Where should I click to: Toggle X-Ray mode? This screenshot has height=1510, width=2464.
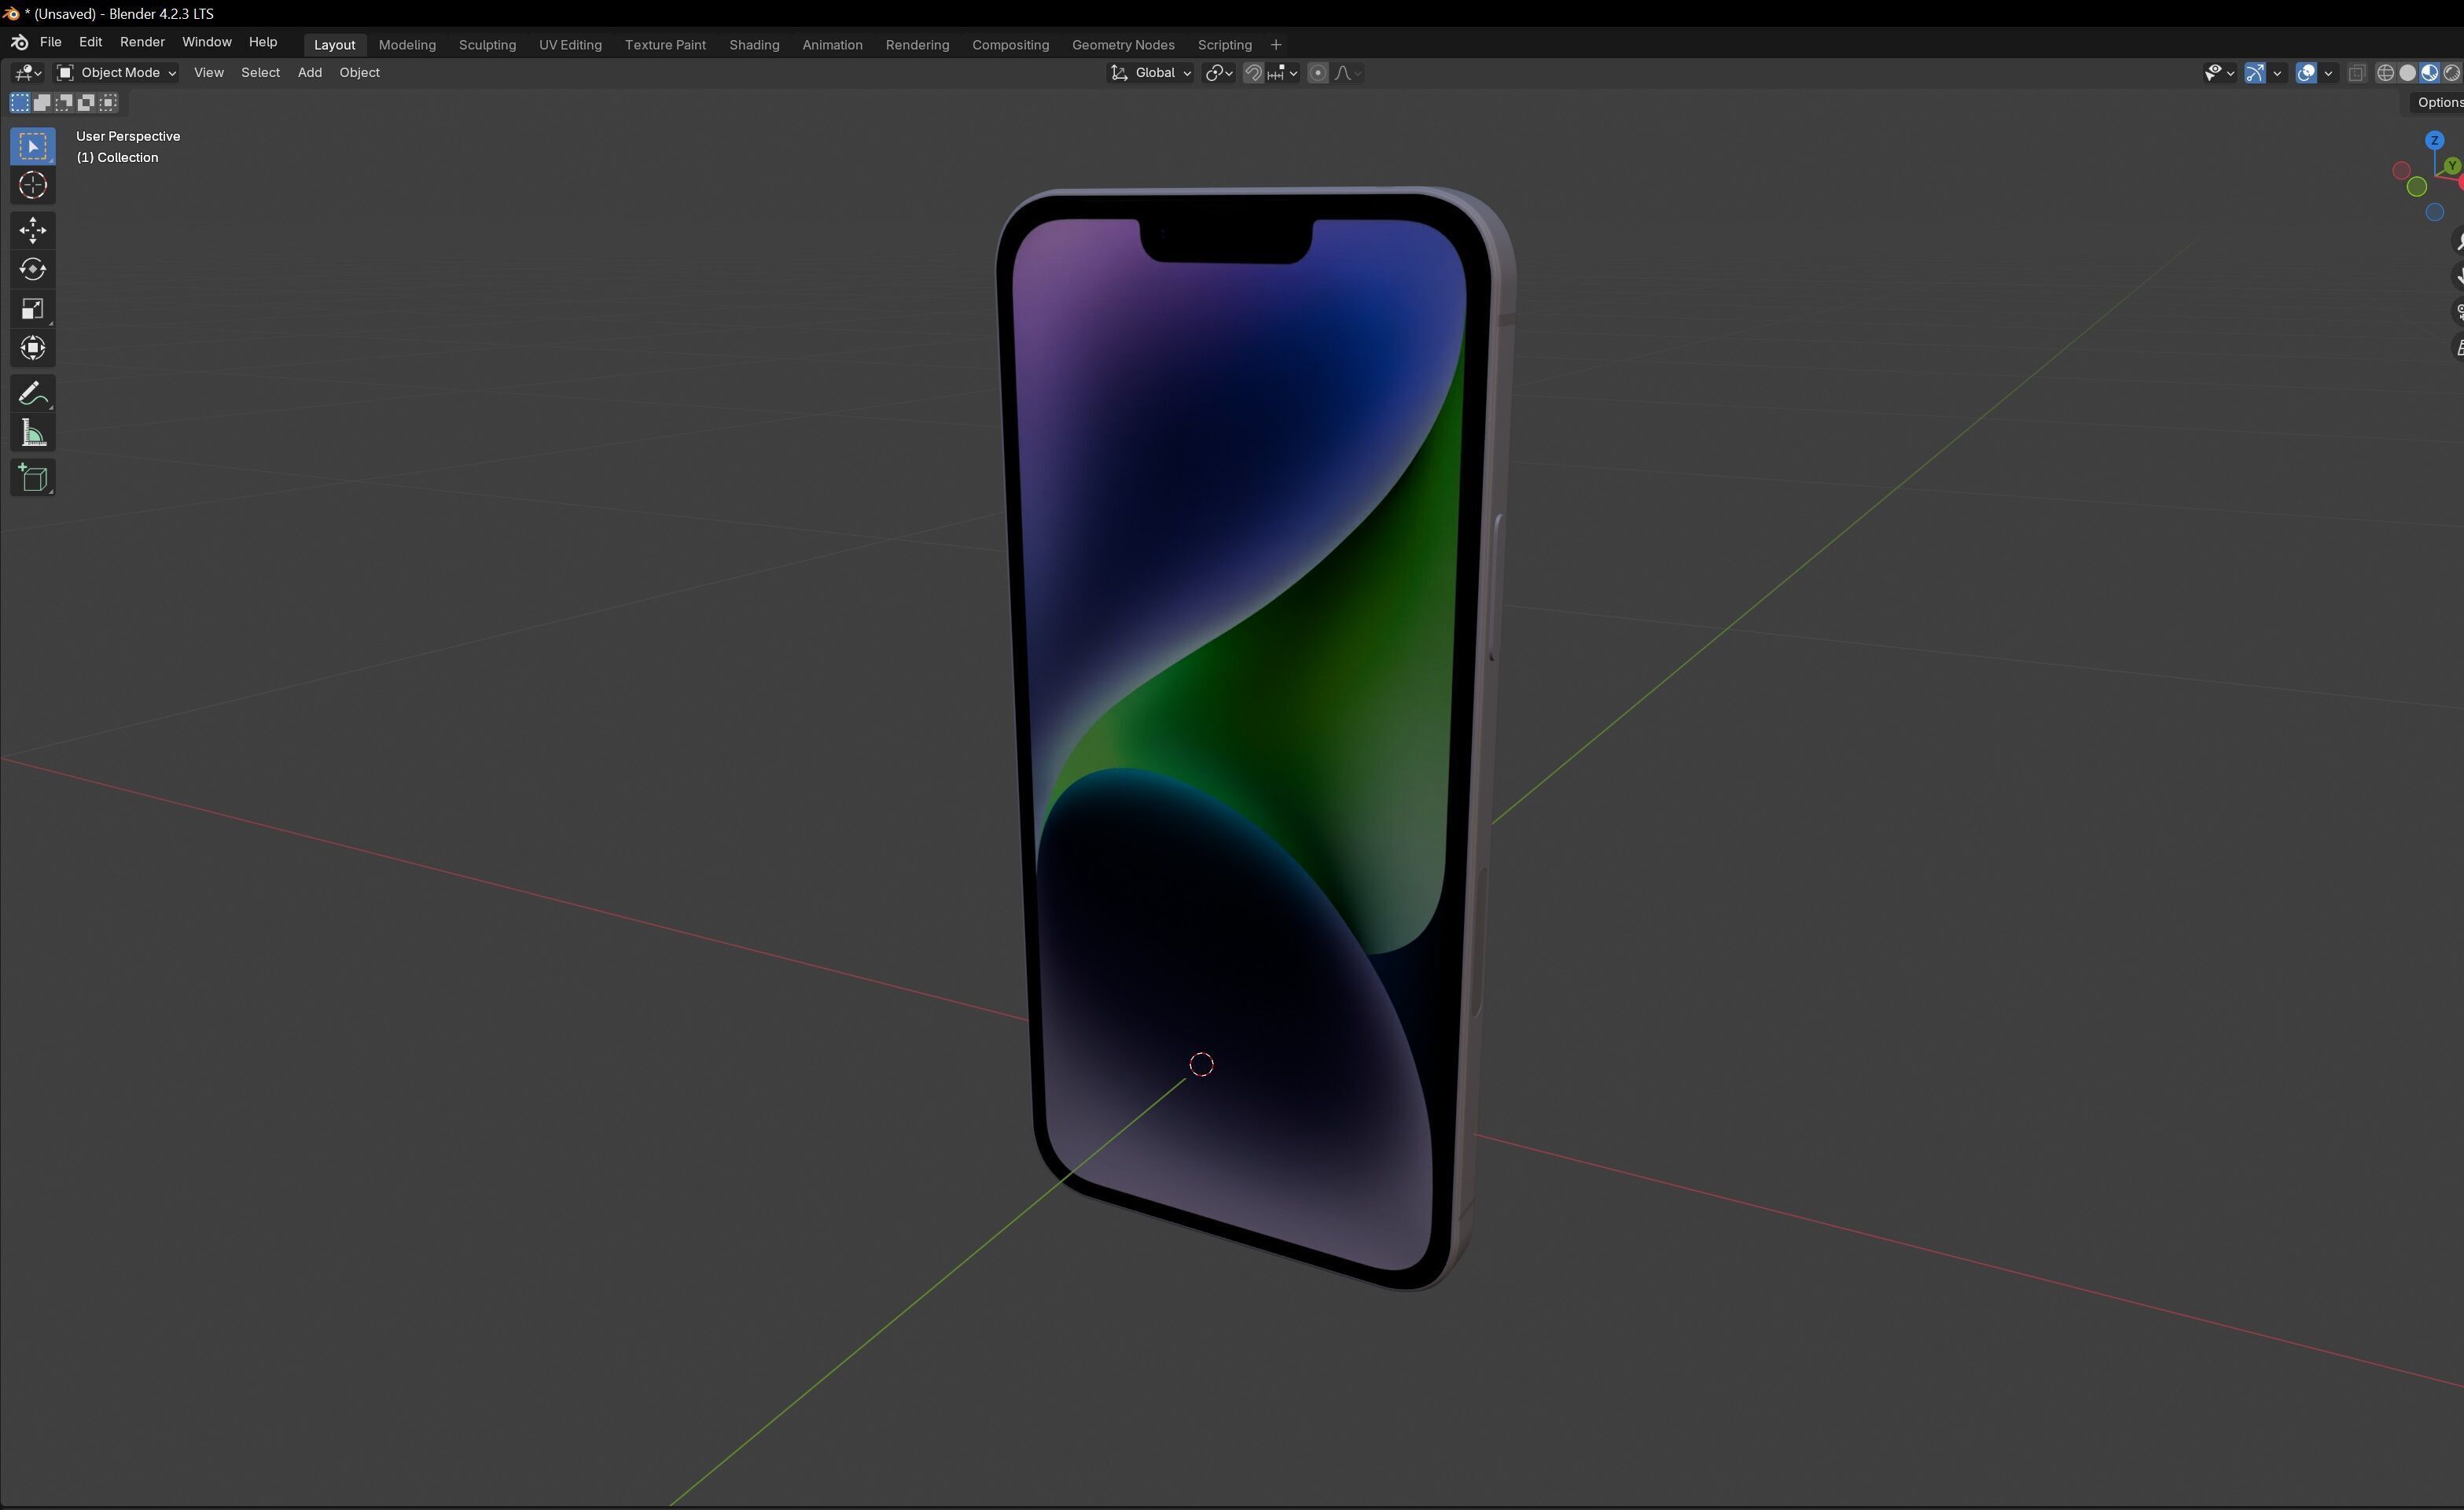[2357, 73]
